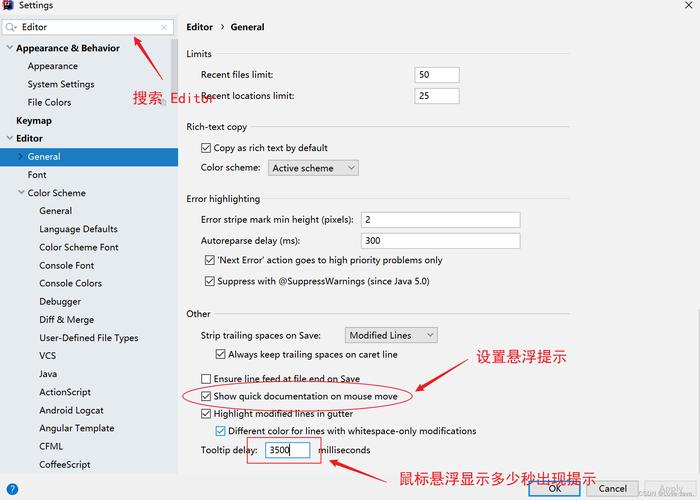Click the Tooltip delay input field
The width and height of the screenshot is (700, 500).
[x=288, y=450]
